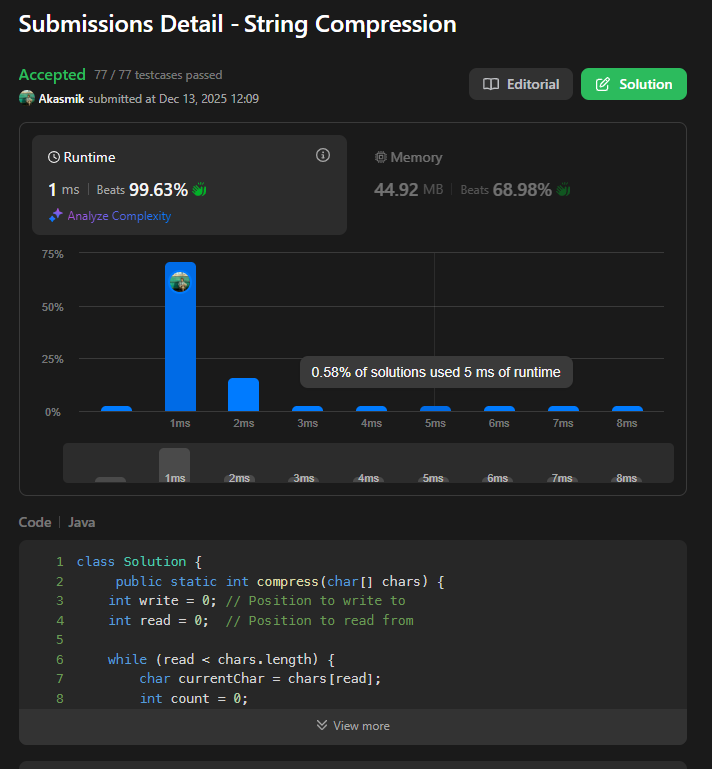Open the Editorial button
712x769 pixels.
[x=521, y=84]
